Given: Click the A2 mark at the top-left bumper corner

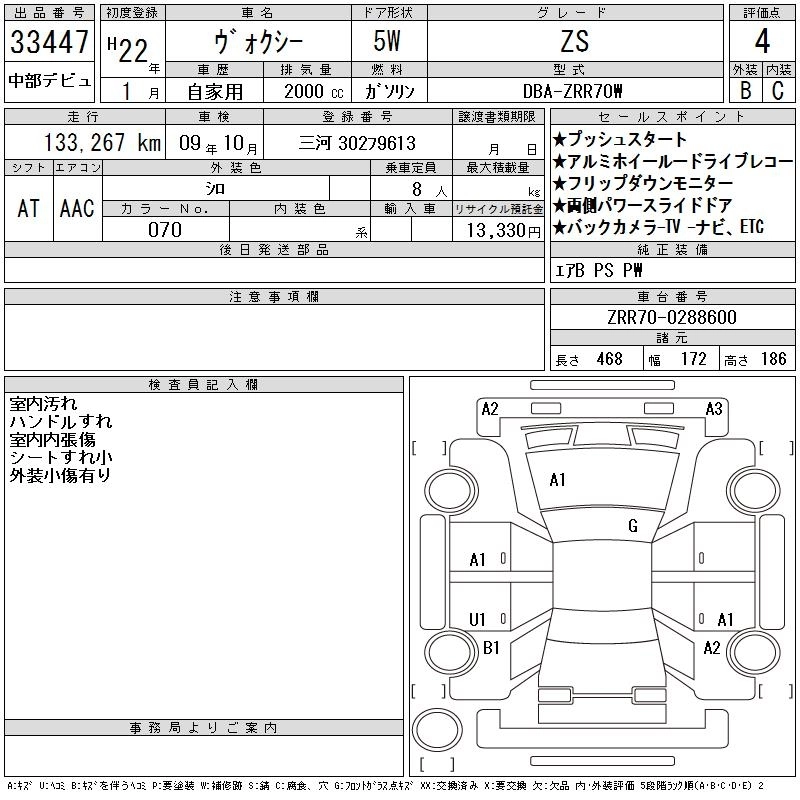Looking at the screenshot, I should click(x=490, y=408).
